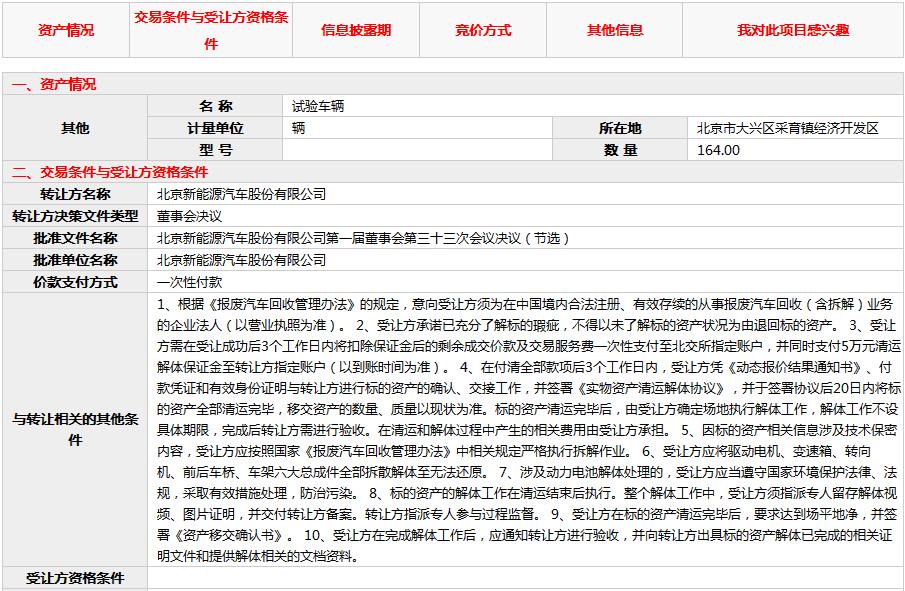This screenshot has width=905, height=591.
Task: Click the 转让方名称 row label
Action: click(75, 194)
